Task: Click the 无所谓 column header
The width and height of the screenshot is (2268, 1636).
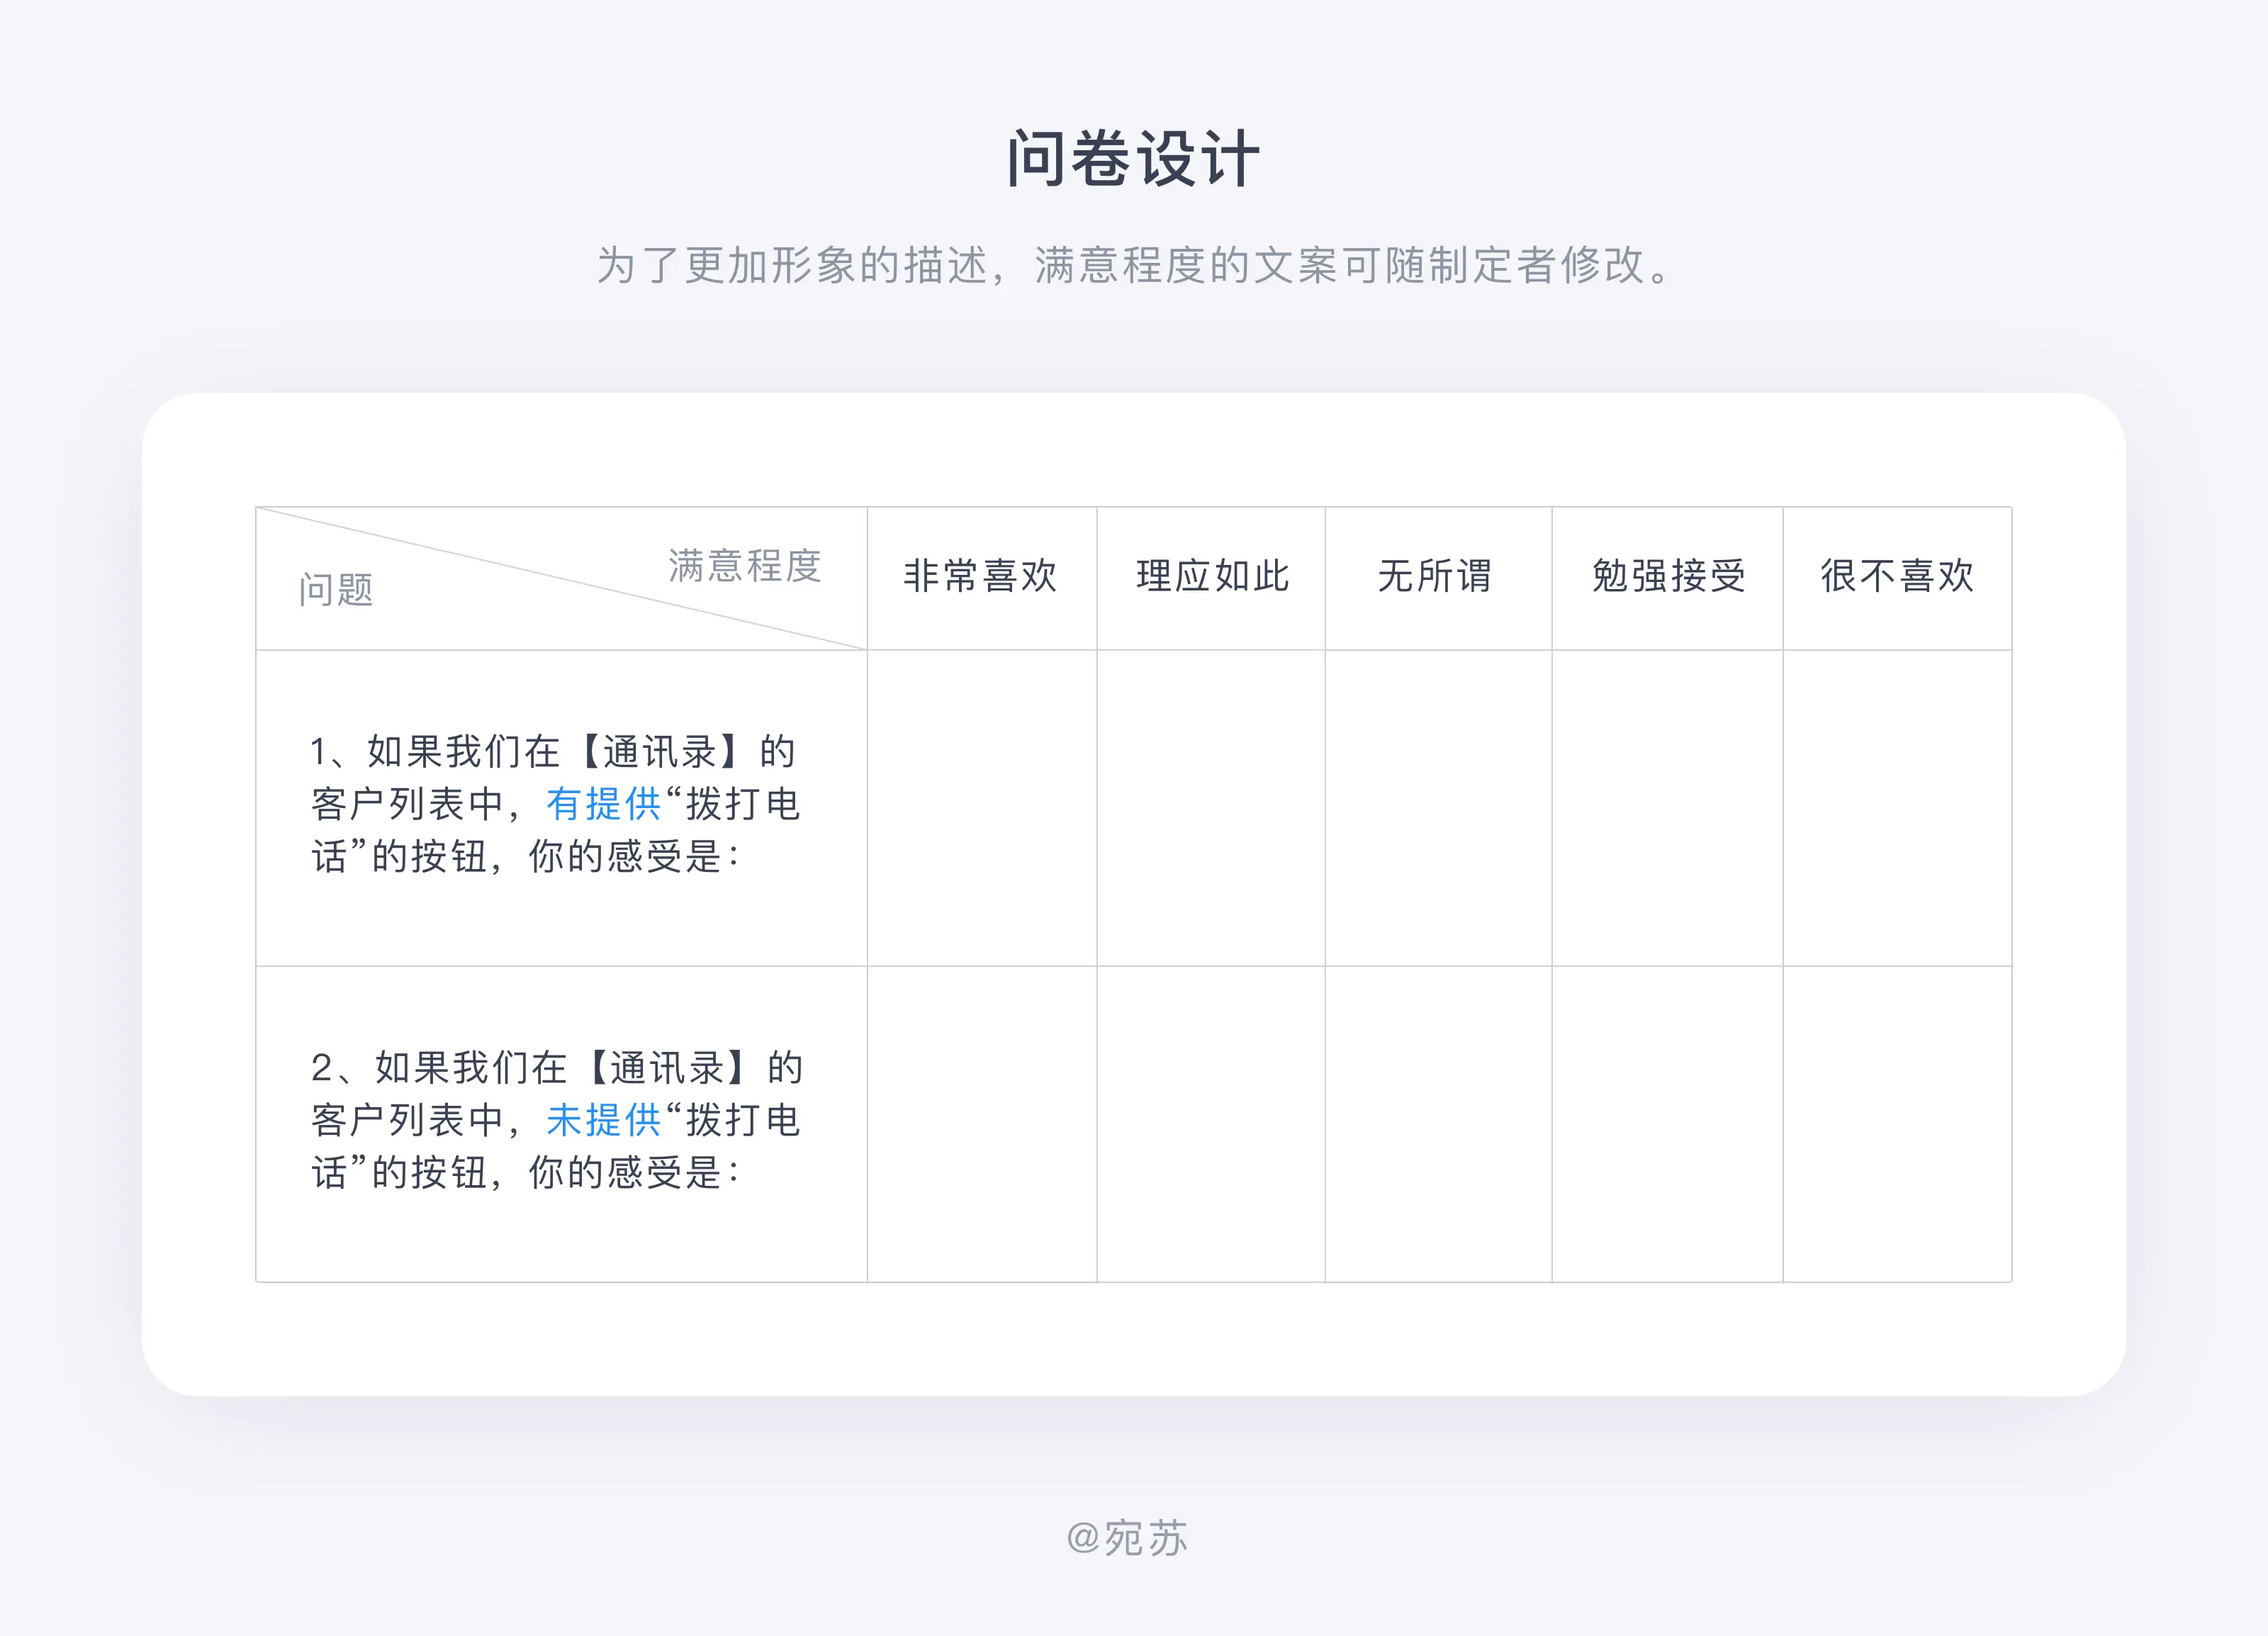Action: click(x=1436, y=577)
